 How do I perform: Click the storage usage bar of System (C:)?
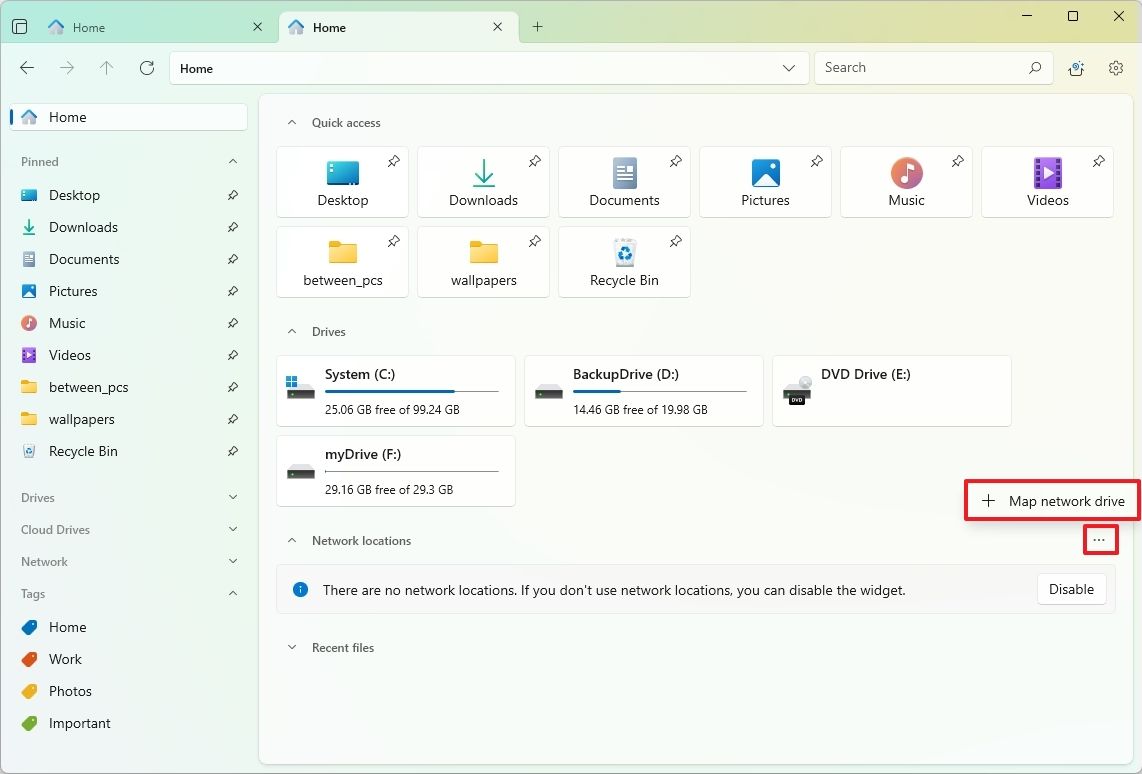[x=413, y=391]
